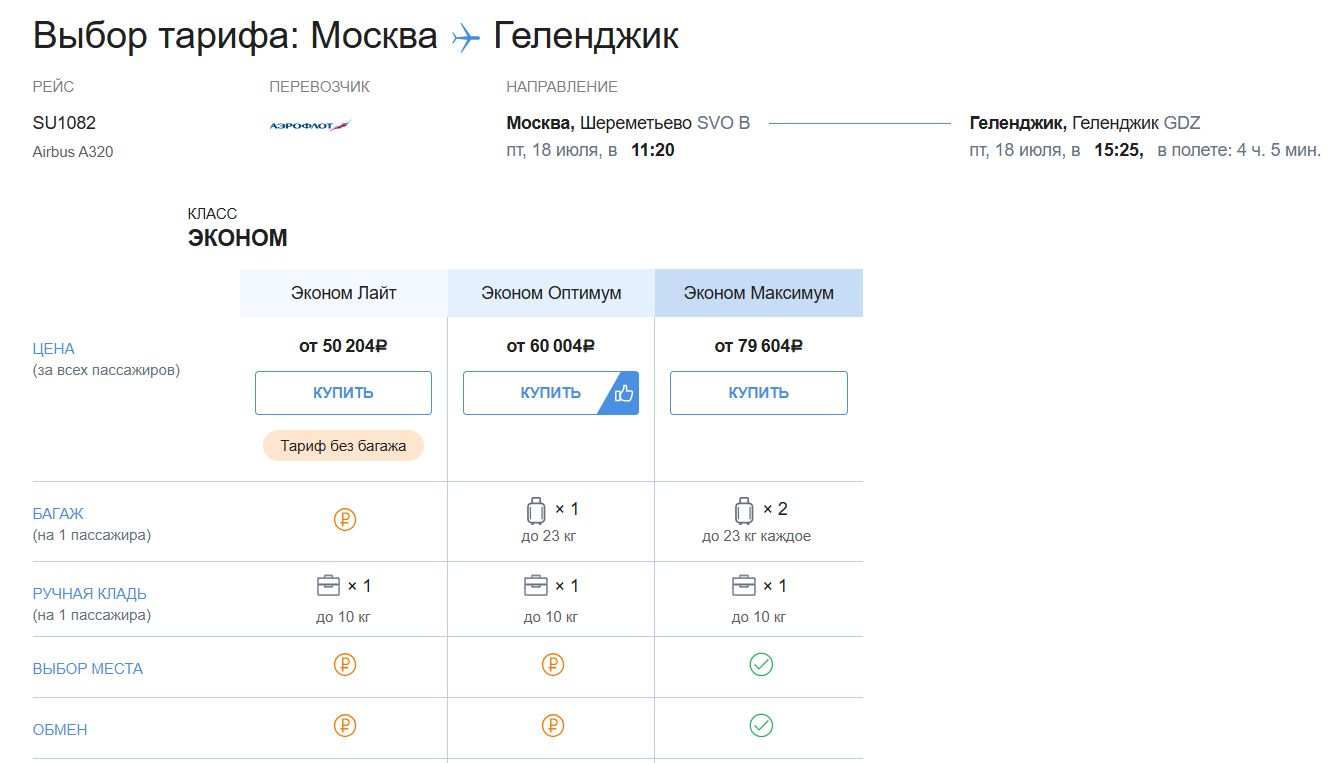This screenshot has width=1334, height=763.
Task: Select the Эконом Оптимум tariff header
Action: coord(551,293)
